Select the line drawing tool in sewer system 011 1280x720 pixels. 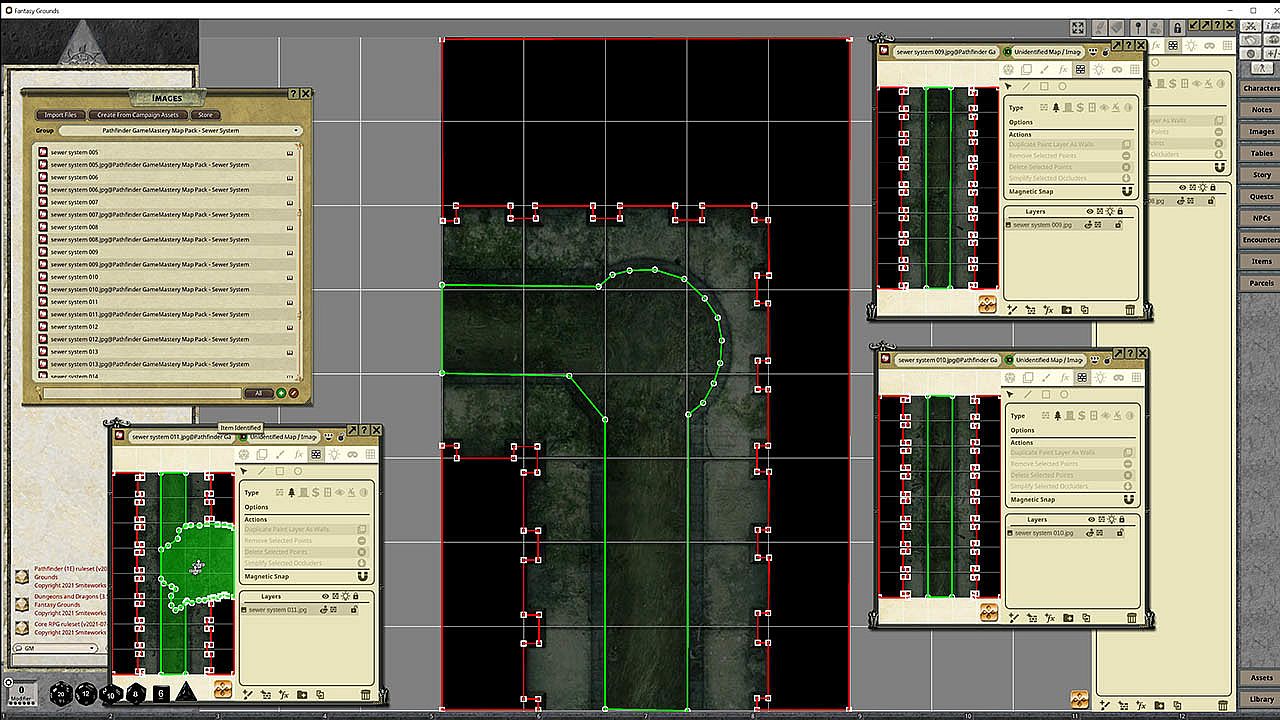262,471
